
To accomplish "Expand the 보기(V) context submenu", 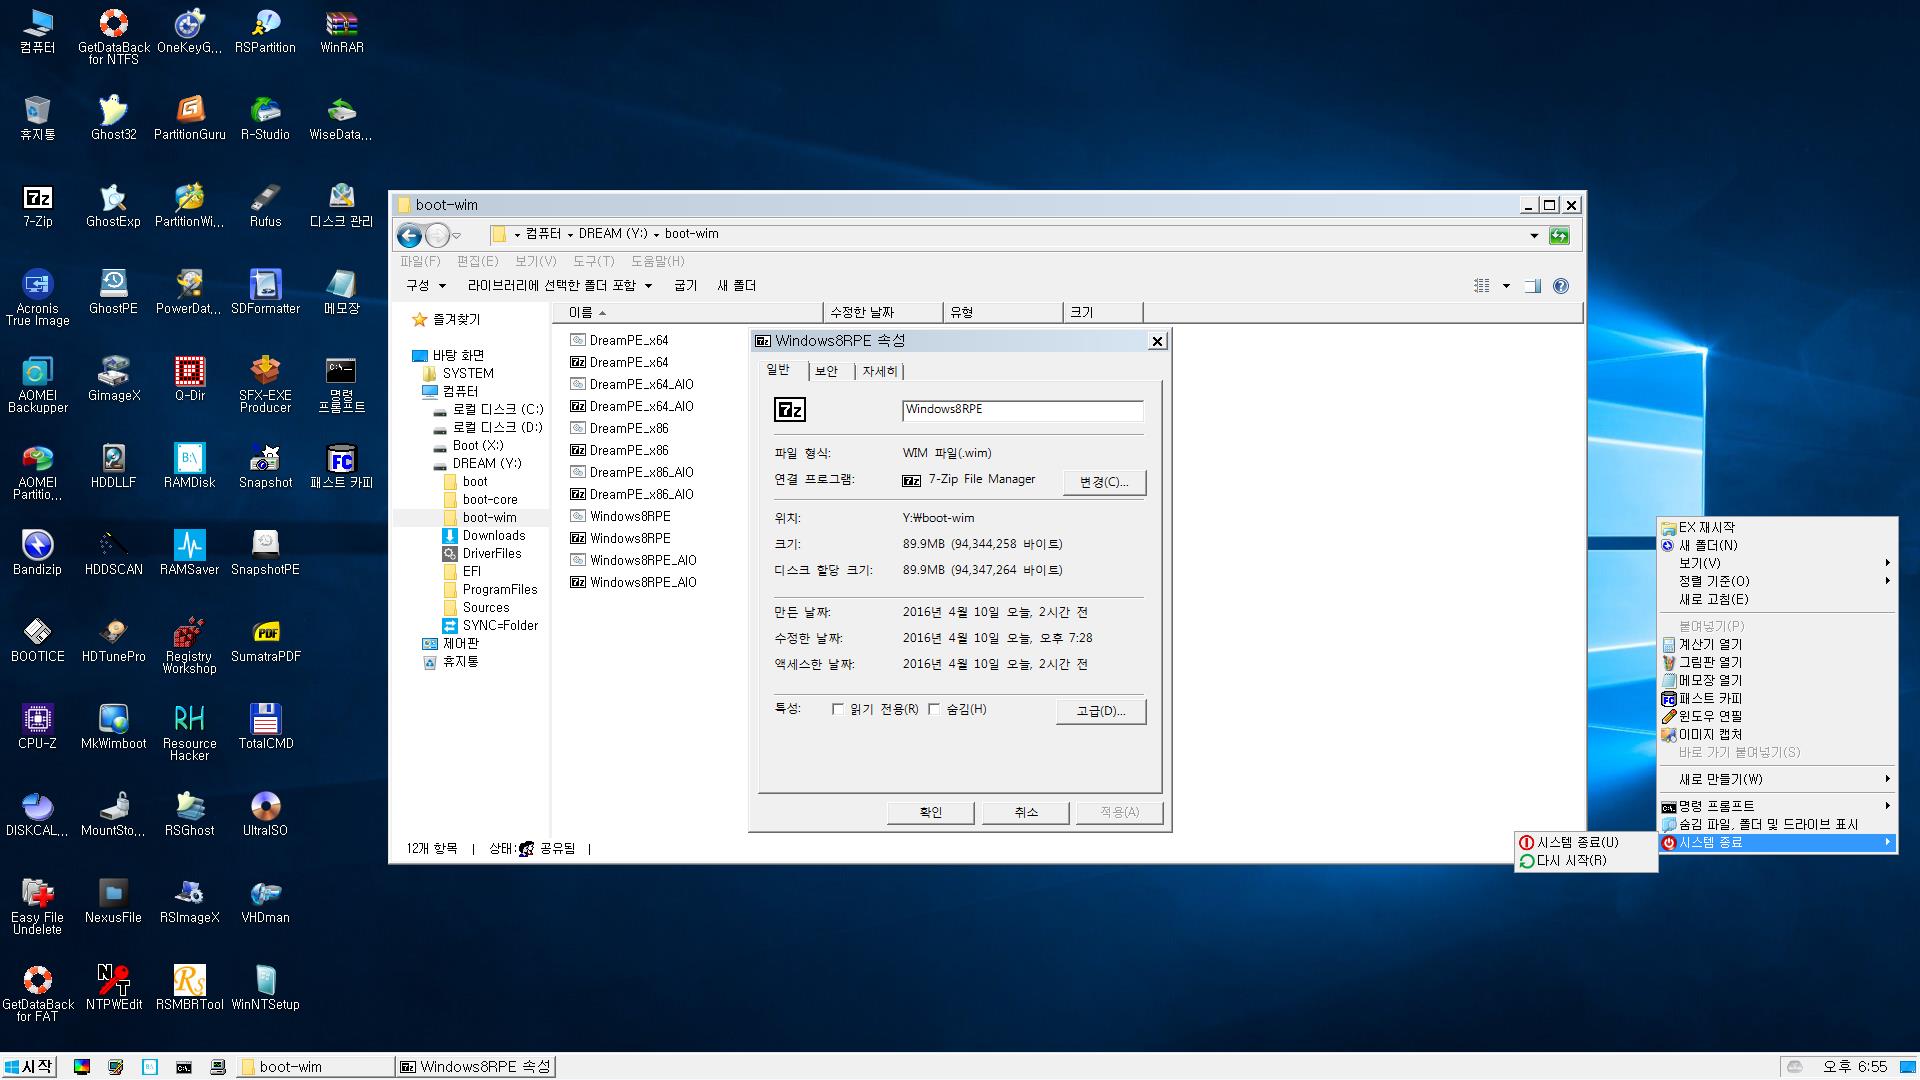I will [x=1777, y=563].
